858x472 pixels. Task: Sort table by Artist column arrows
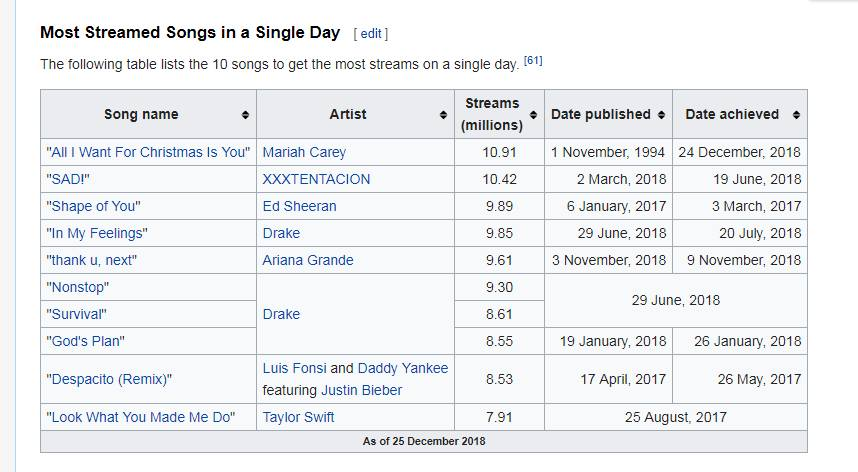click(x=443, y=115)
